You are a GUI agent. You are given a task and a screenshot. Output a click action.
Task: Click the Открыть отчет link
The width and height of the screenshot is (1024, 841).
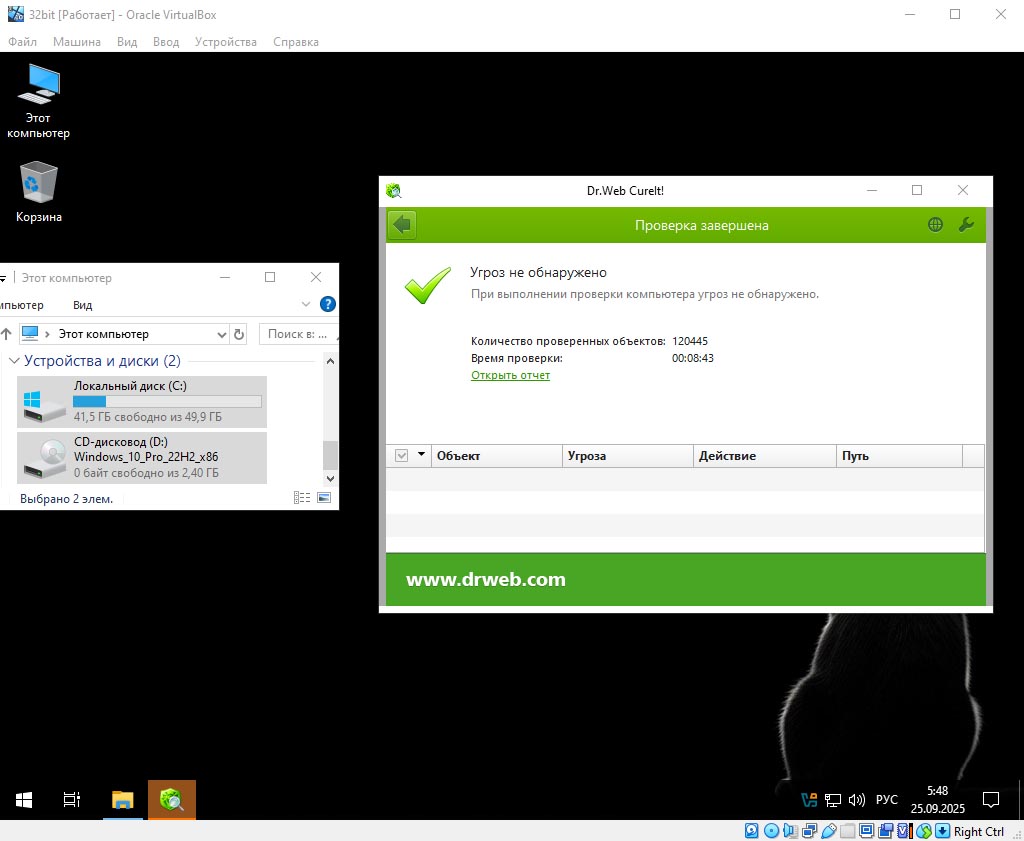[x=510, y=375]
